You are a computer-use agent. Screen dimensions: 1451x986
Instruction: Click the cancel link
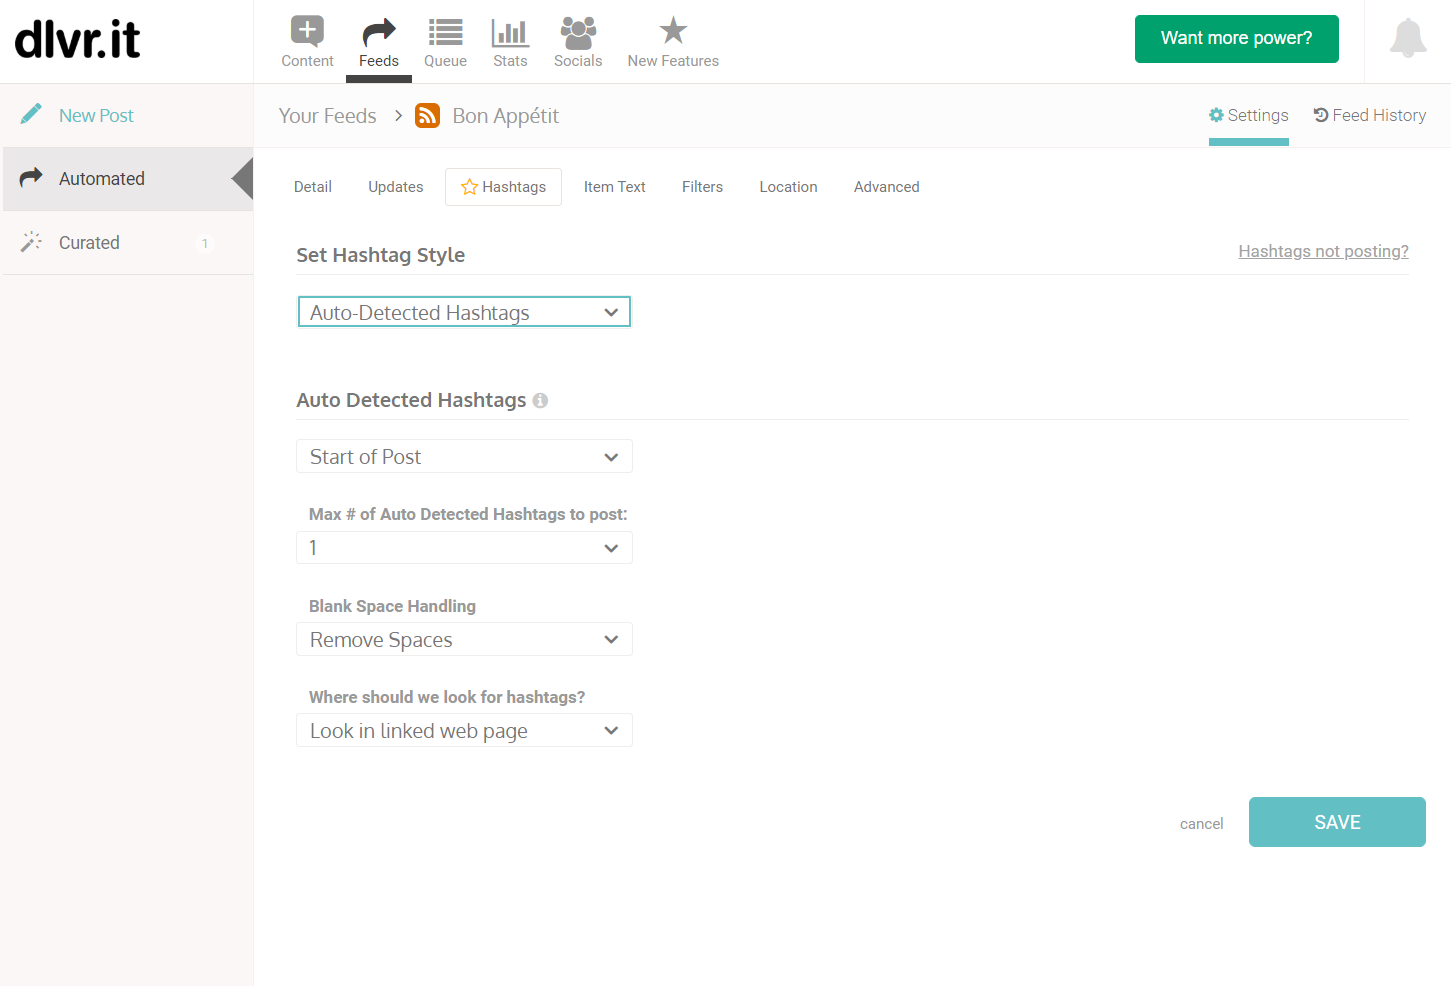tap(1201, 824)
